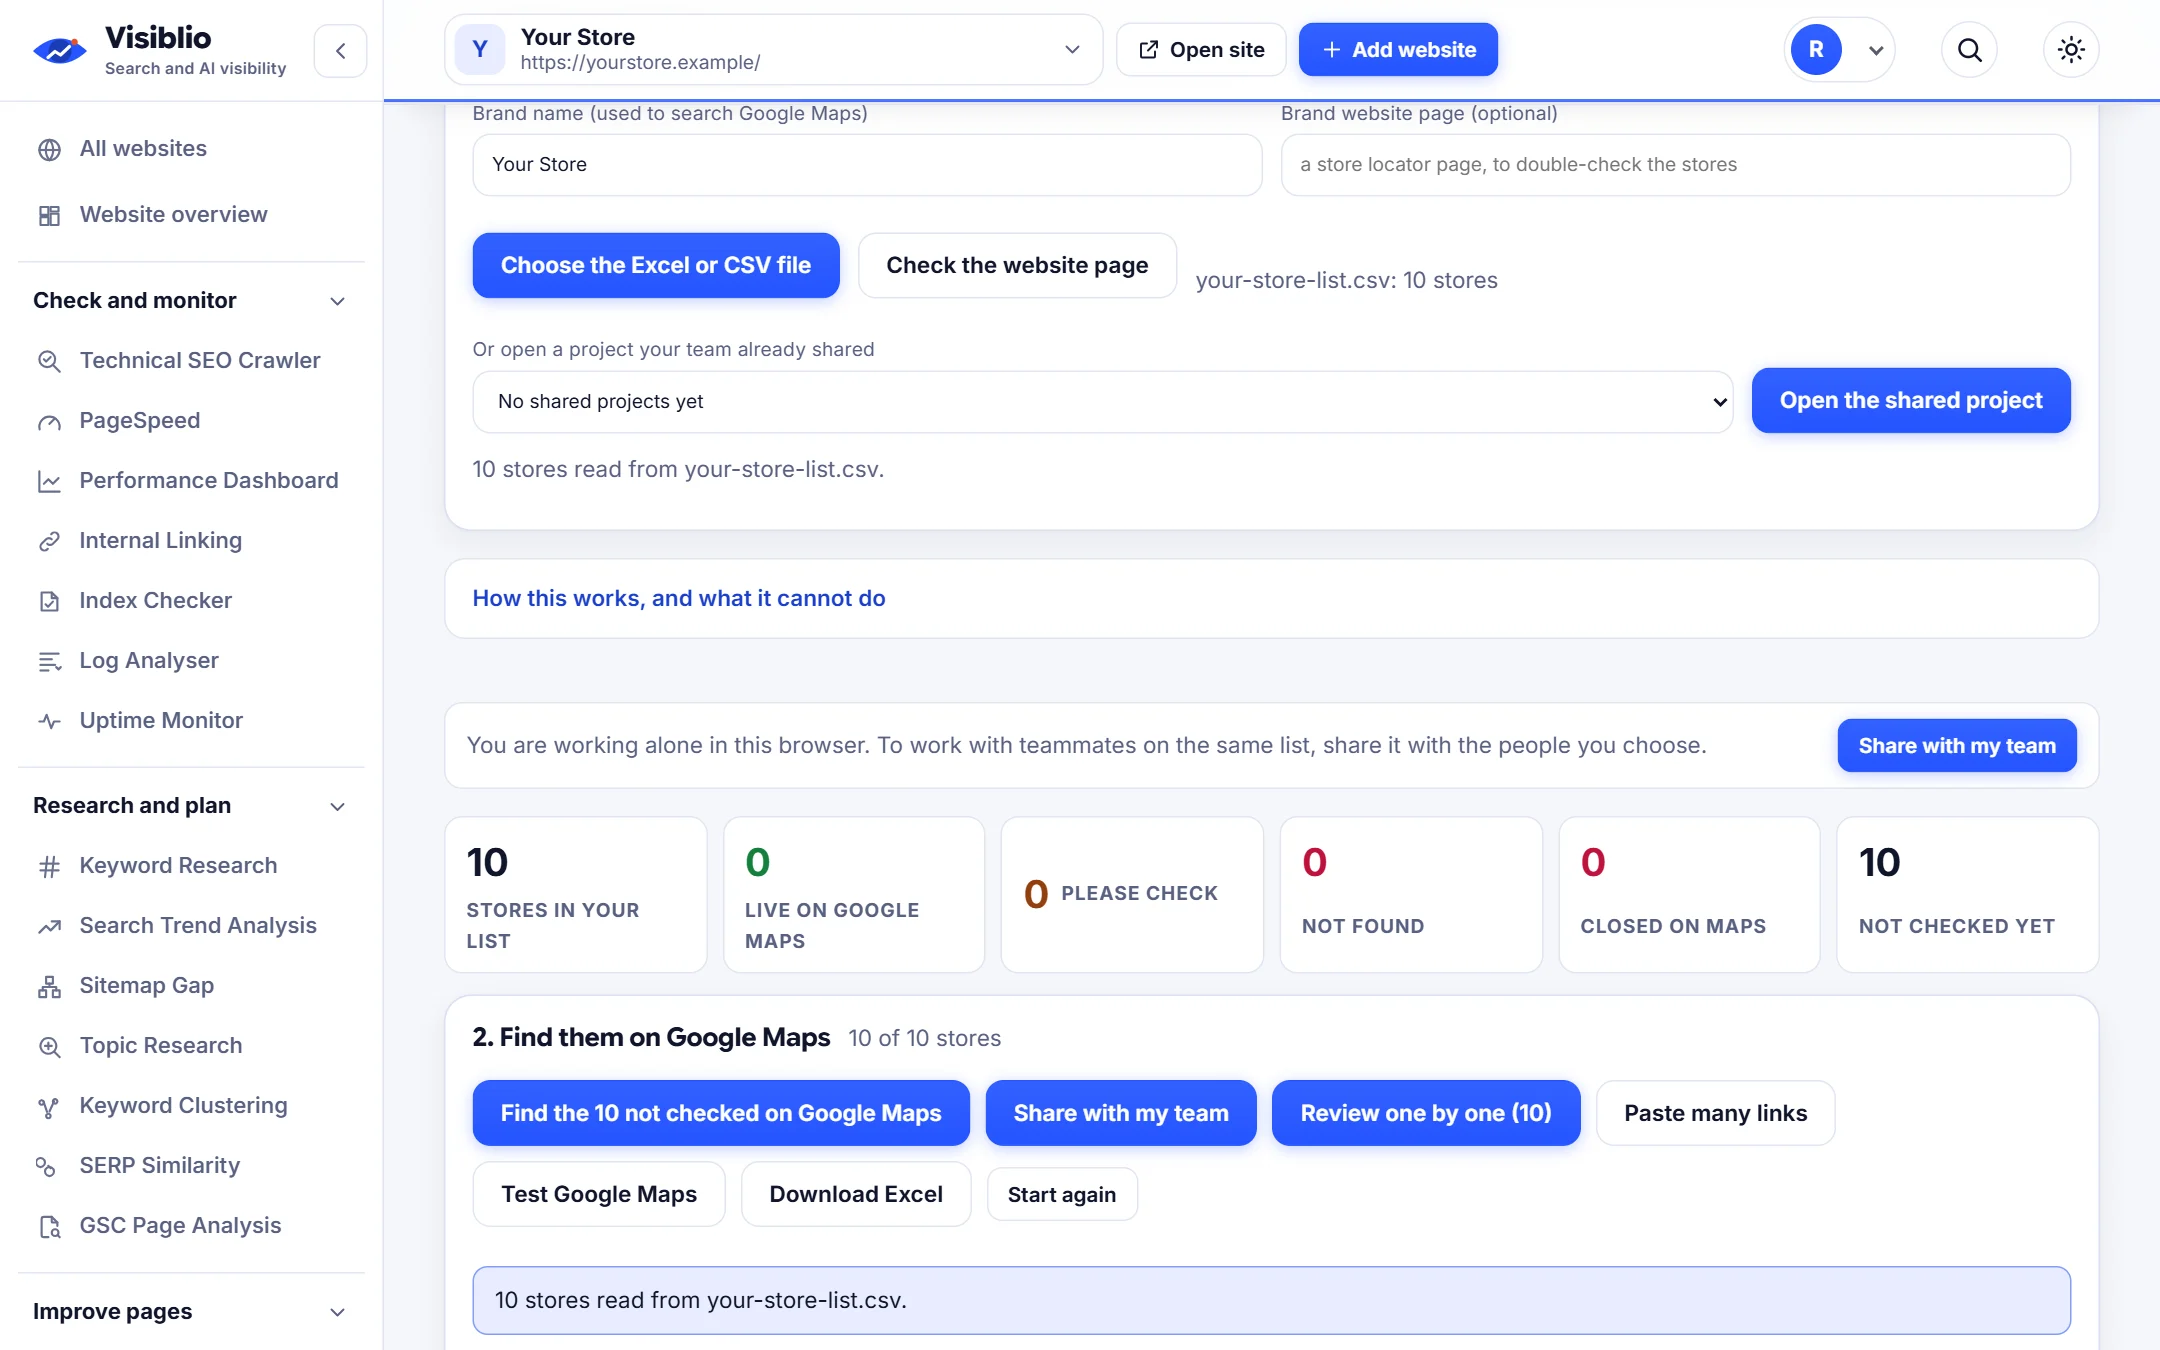The height and width of the screenshot is (1350, 2160).
Task: Click the Brand website page input field
Action: [1675, 164]
